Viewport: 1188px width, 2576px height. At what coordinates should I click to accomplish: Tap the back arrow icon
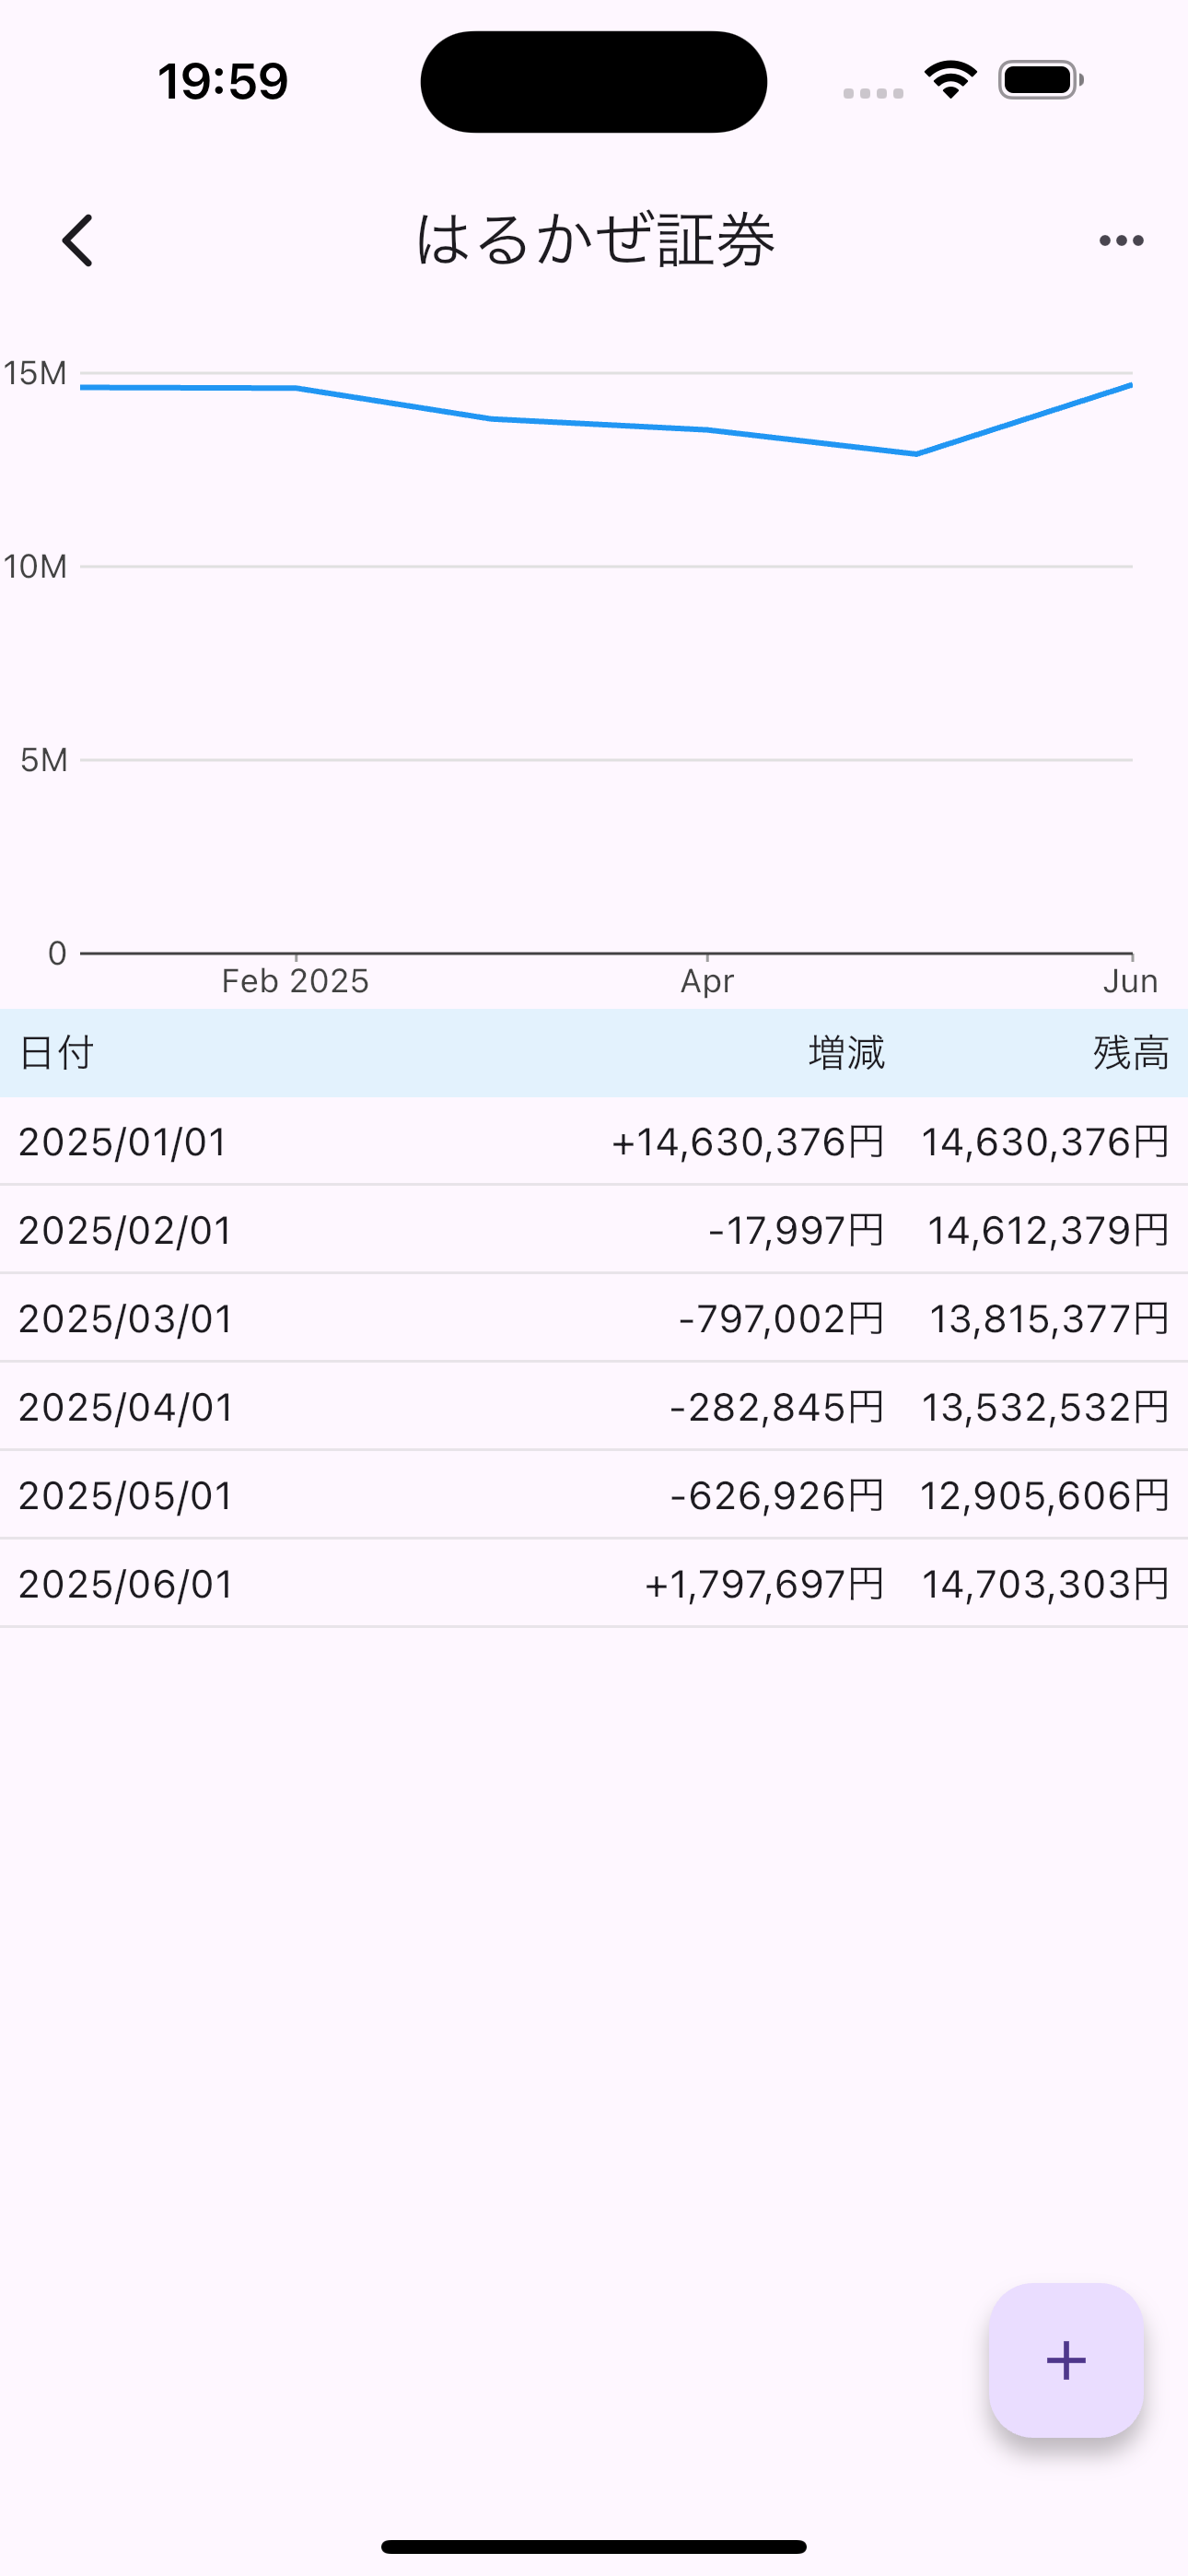click(x=78, y=241)
